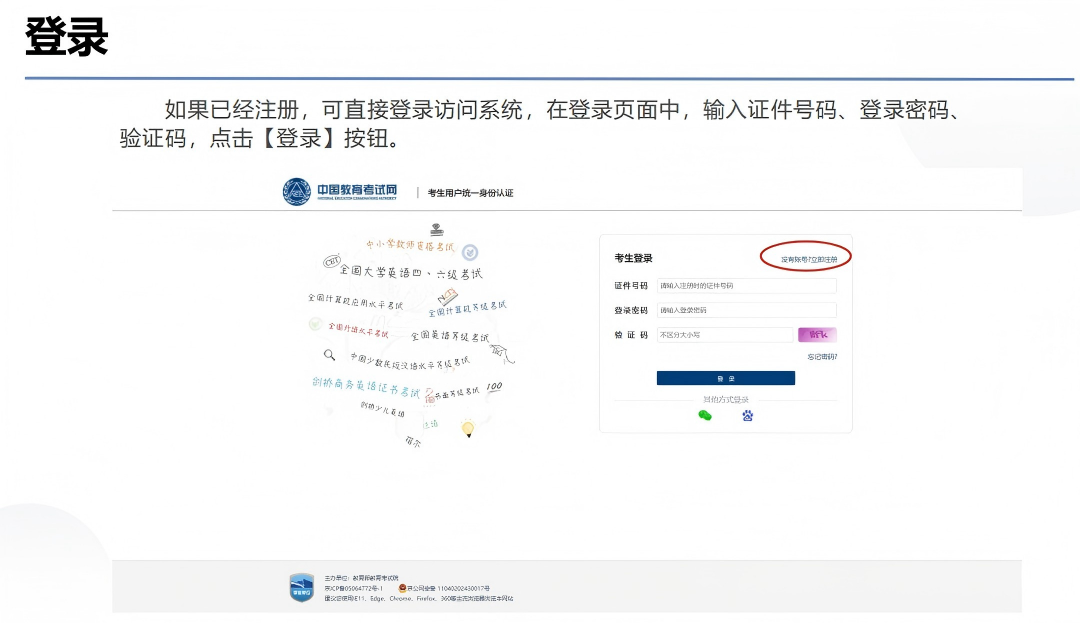This screenshot has height=623, width=1080.
Task: Click the 忘记密码? link
Action: [x=822, y=357]
